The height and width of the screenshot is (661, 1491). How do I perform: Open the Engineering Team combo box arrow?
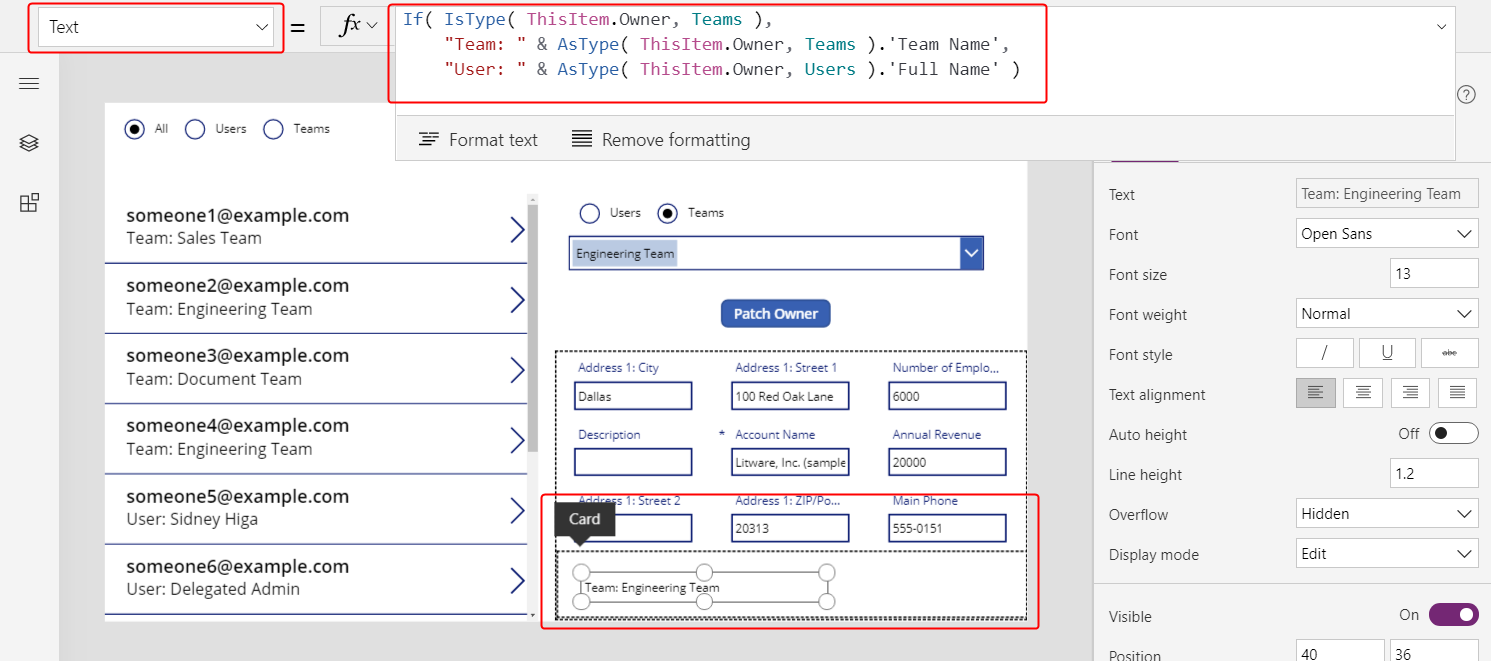click(971, 254)
